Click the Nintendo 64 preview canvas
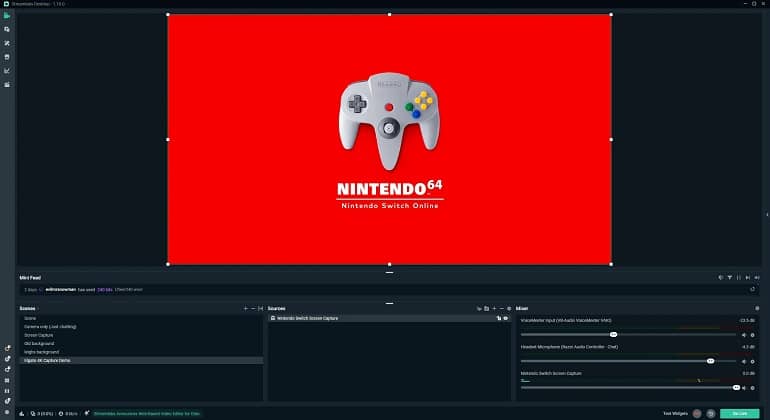This screenshot has width=770, height=420. click(x=389, y=140)
